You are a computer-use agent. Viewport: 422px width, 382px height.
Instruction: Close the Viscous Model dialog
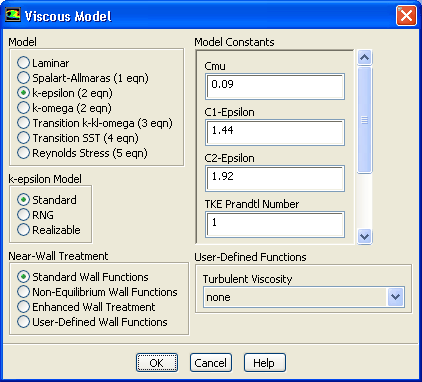click(x=406, y=15)
